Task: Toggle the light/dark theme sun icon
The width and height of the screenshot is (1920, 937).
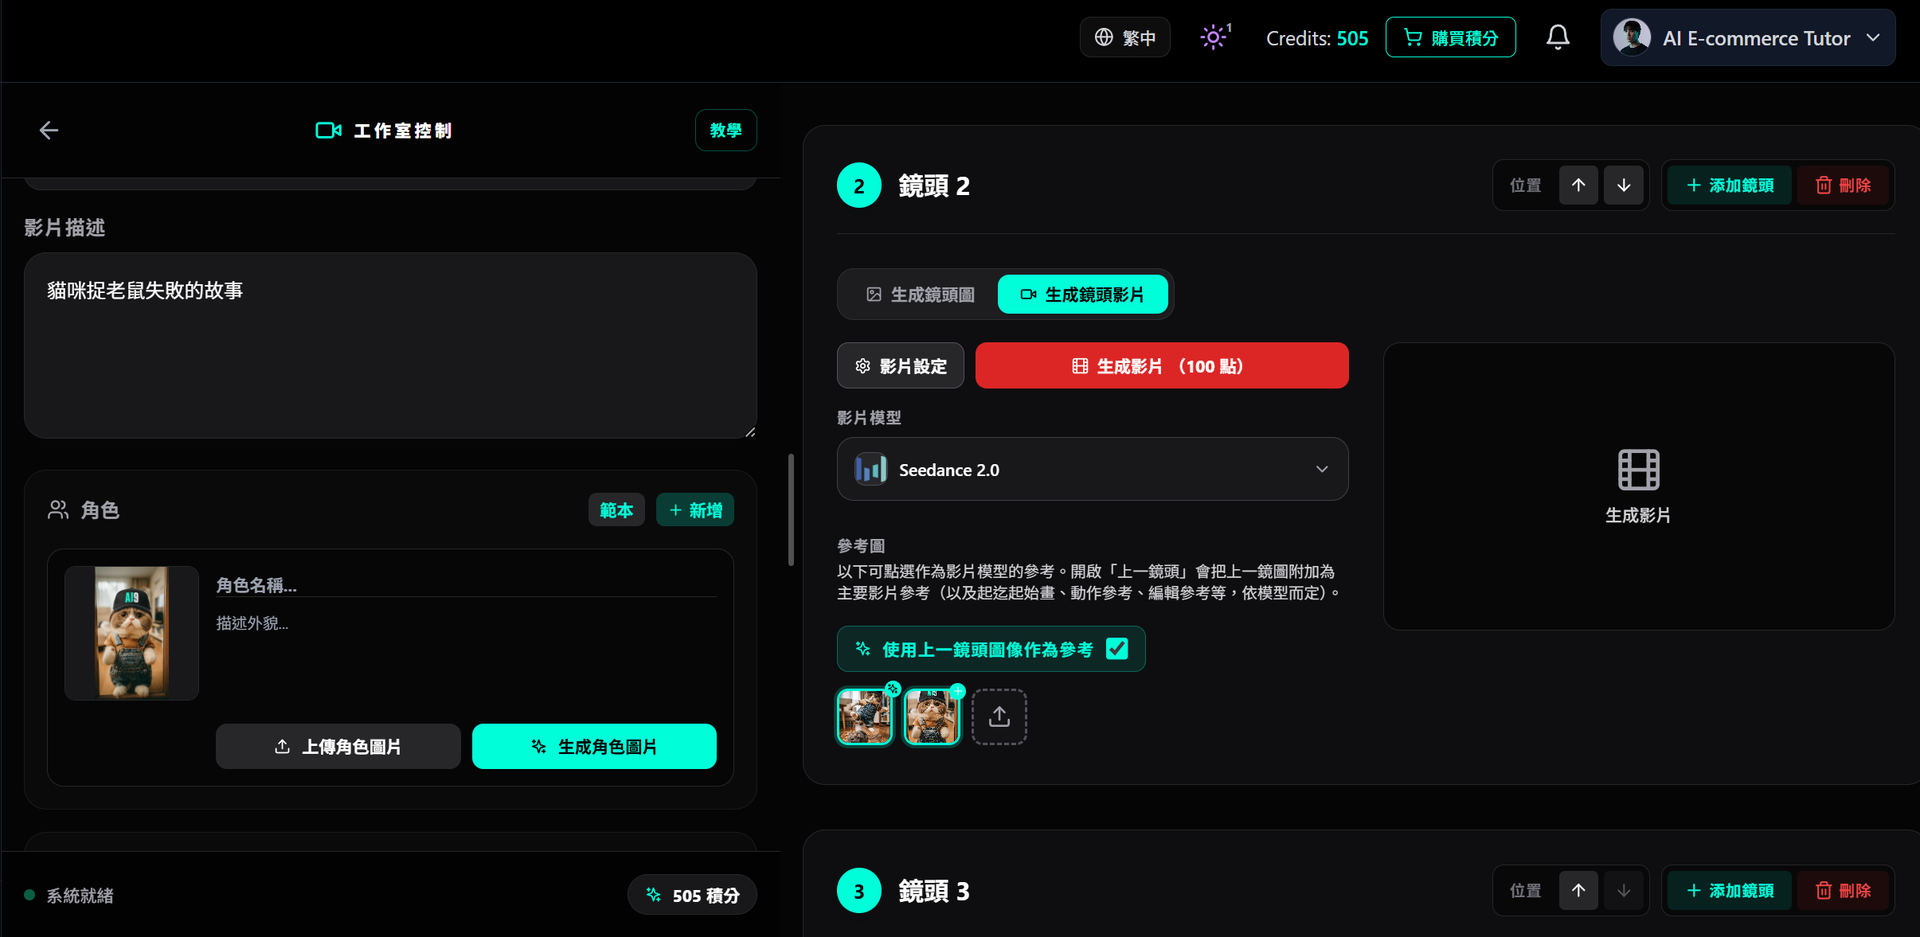Action: click(x=1214, y=38)
